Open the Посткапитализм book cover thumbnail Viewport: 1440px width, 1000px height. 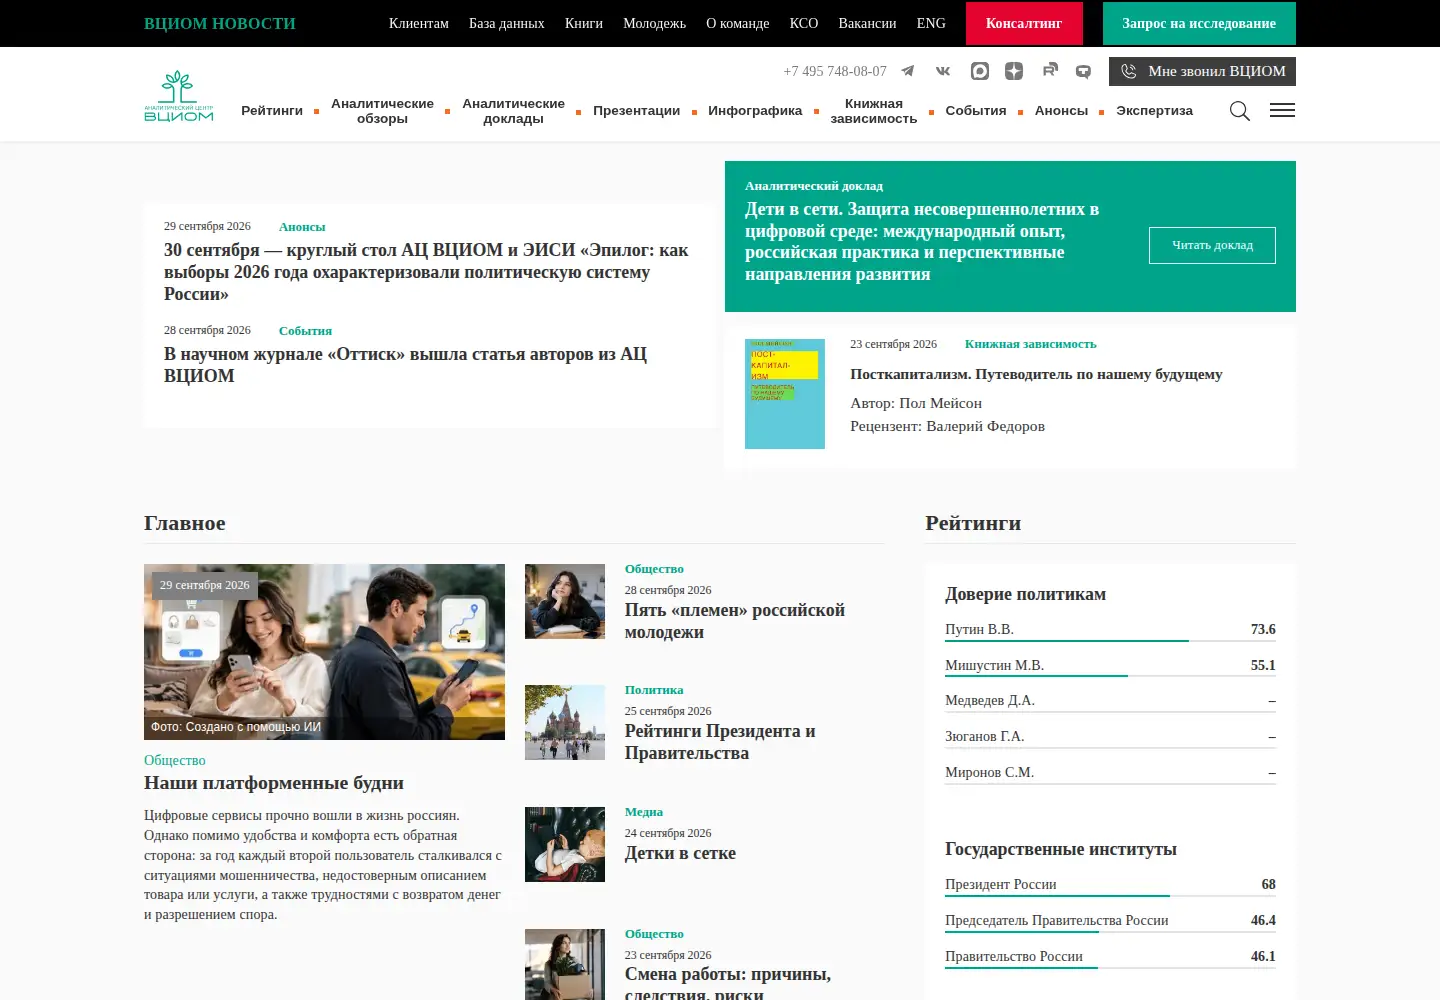(785, 394)
